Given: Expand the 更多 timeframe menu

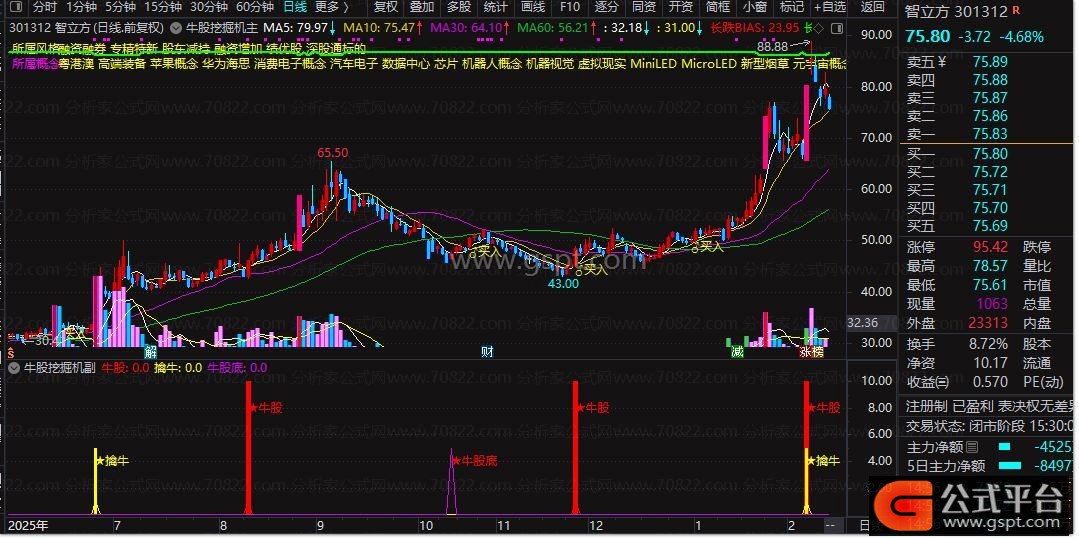Looking at the screenshot, I should pos(331,7).
